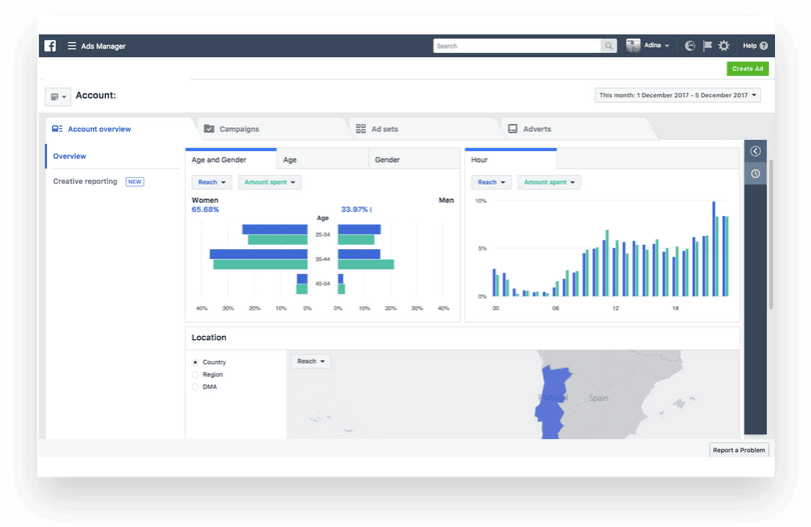Click the clock history icon in sidebar
The width and height of the screenshot is (811, 527).
[x=755, y=173]
